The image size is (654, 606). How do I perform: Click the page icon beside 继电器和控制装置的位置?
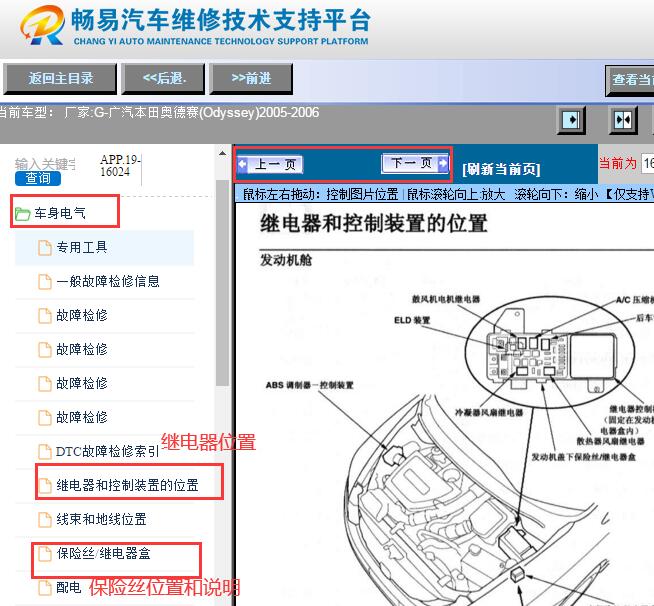point(45,485)
